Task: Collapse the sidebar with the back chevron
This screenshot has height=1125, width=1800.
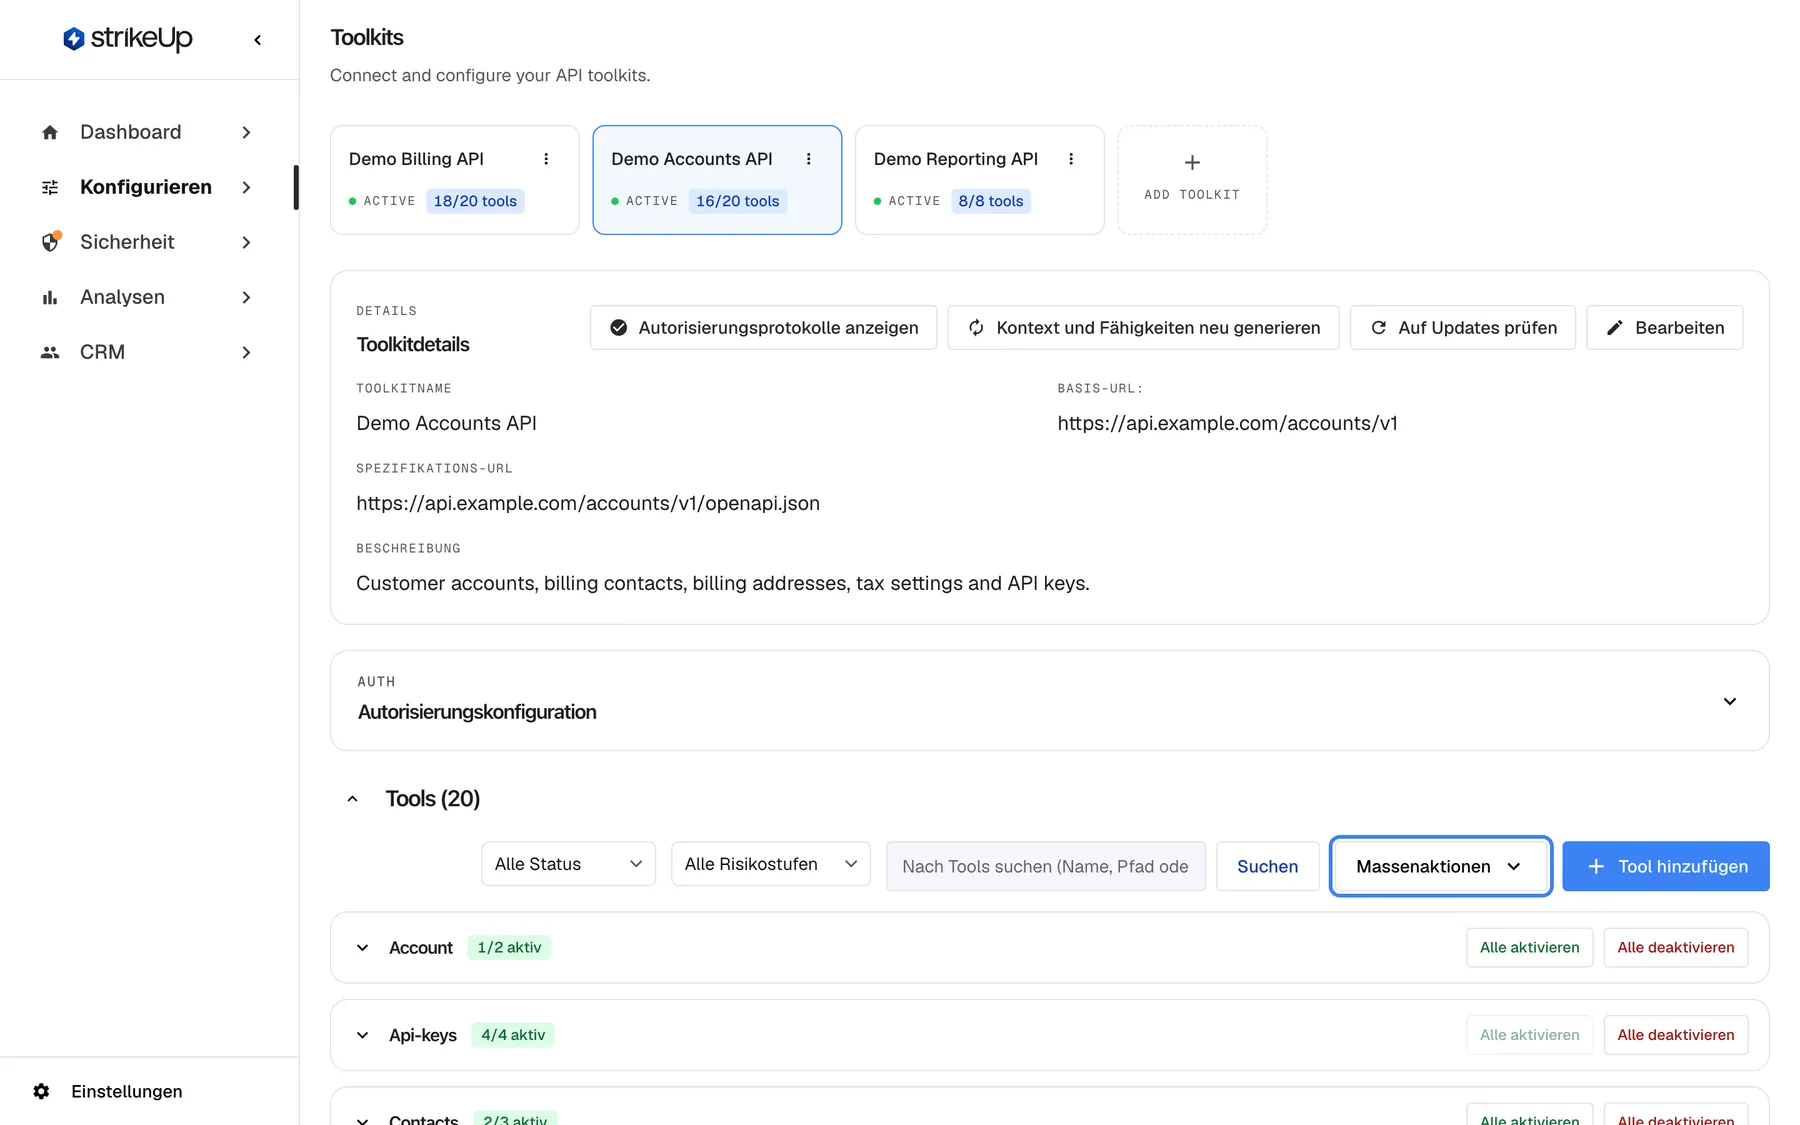Action: click(258, 40)
